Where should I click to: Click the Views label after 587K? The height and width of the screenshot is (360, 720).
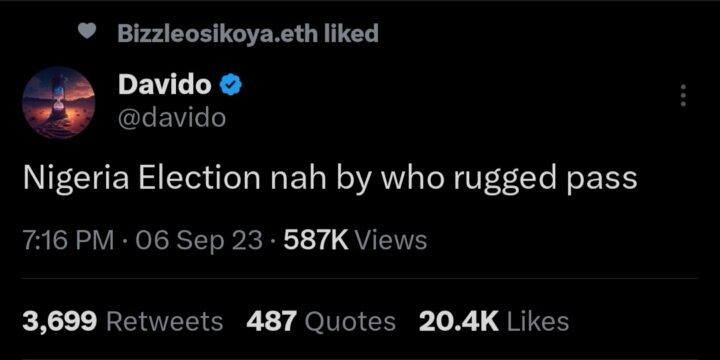[391, 241]
